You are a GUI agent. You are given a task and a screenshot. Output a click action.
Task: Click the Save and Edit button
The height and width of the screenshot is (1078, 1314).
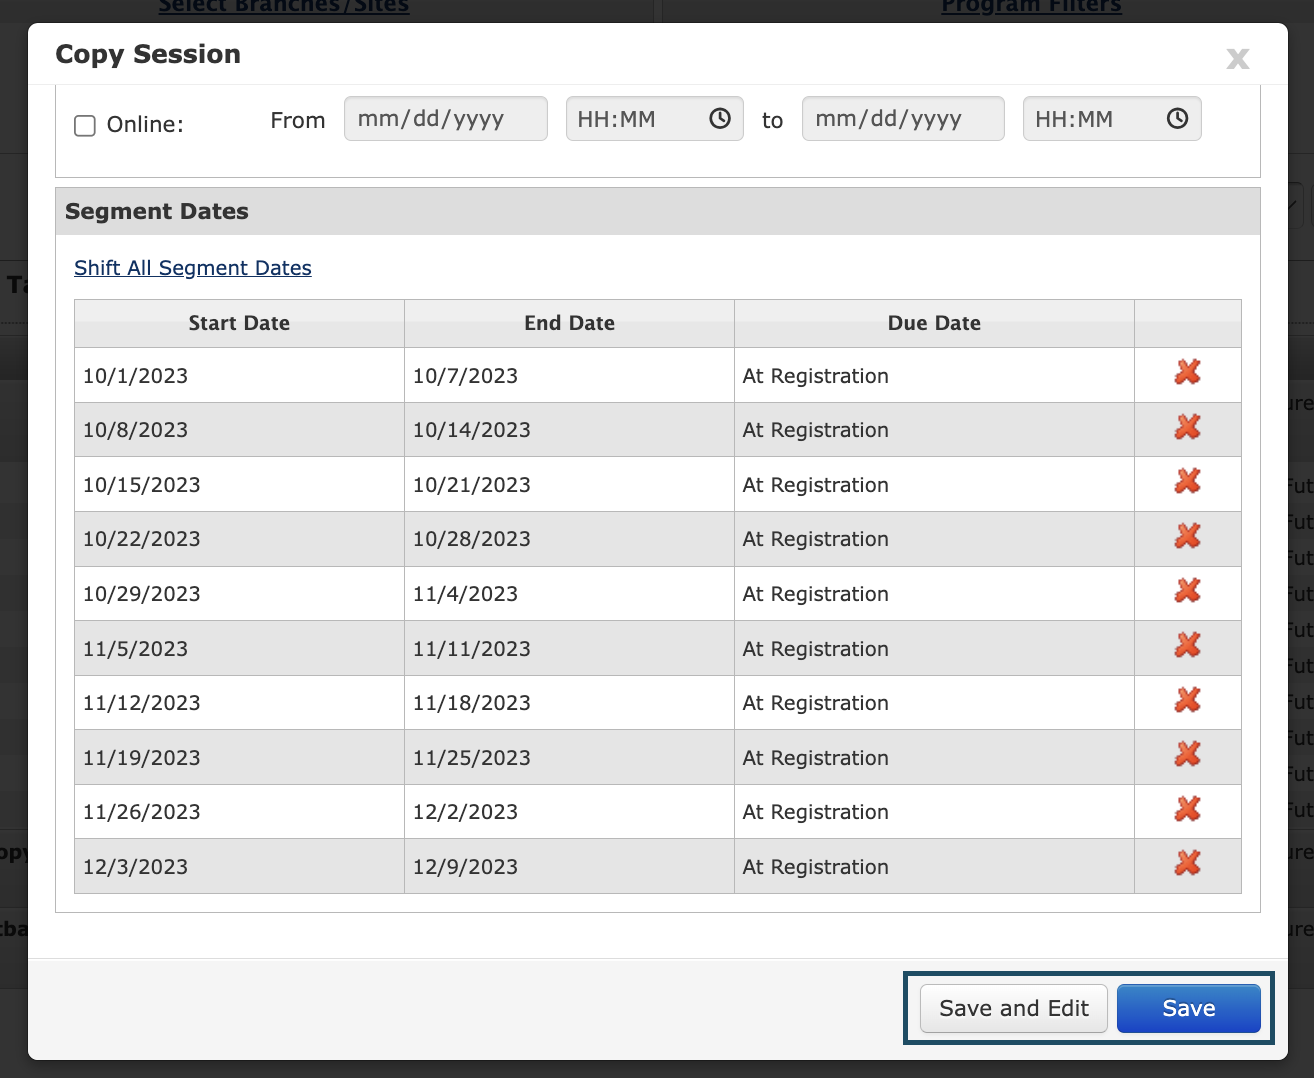1012,1008
